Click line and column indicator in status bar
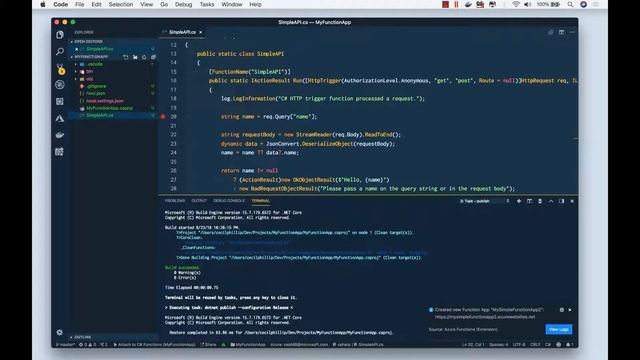The width and height of the screenshot is (640, 360). tap(473, 344)
